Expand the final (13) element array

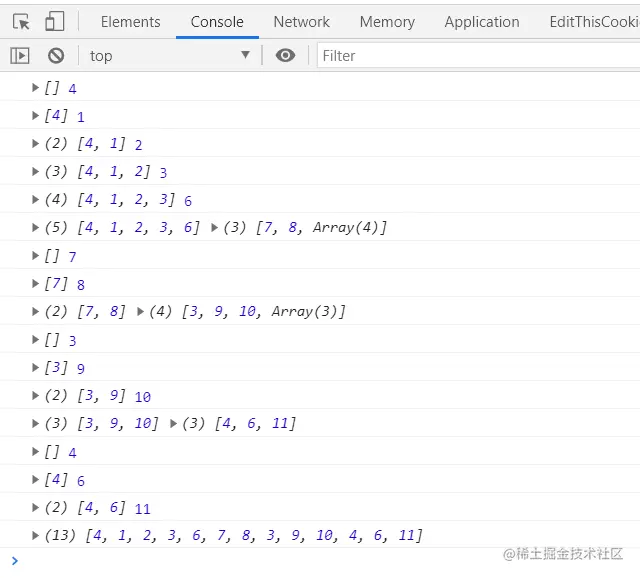click(35, 535)
